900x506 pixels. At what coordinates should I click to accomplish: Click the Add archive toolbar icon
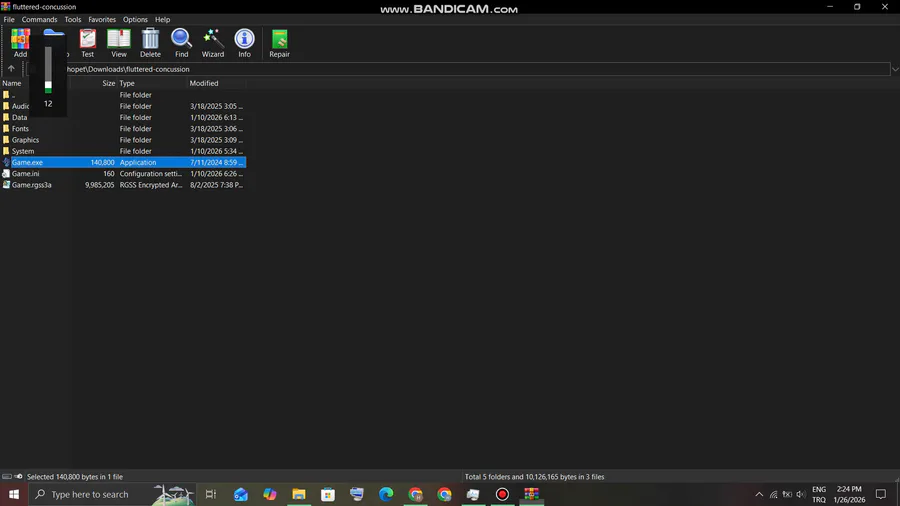[20, 43]
